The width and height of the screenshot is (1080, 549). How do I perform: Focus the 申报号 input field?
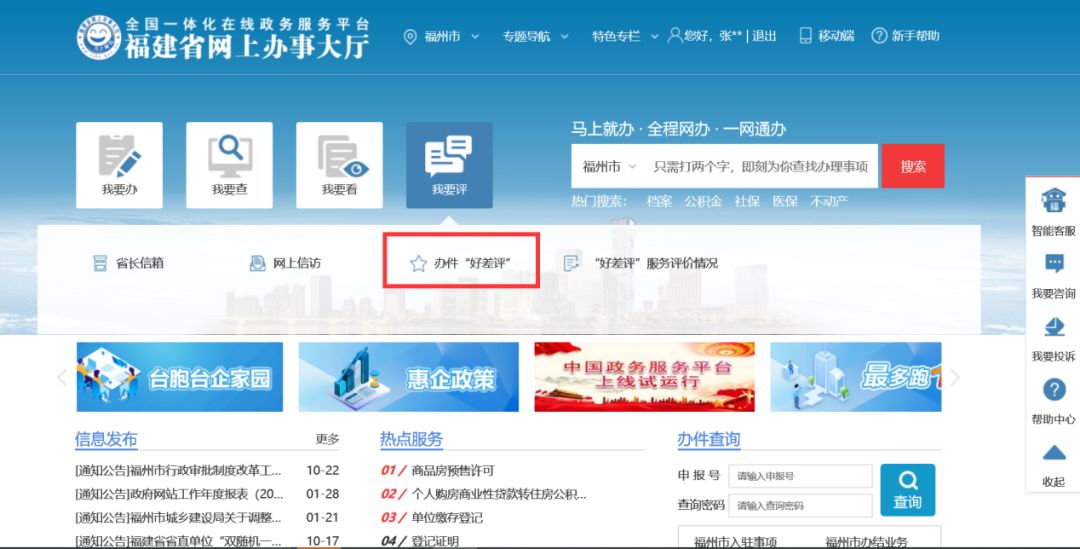click(800, 476)
